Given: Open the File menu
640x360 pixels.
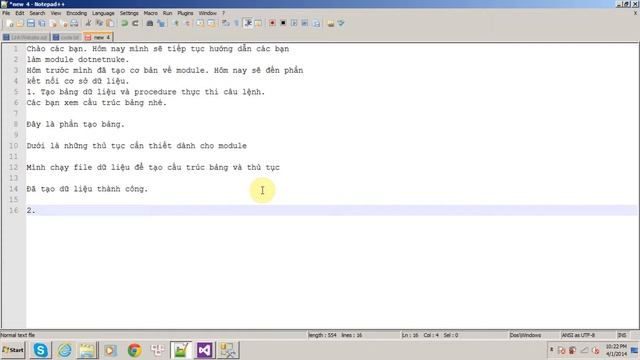Looking at the screenshot, I should tap(6, 13).
